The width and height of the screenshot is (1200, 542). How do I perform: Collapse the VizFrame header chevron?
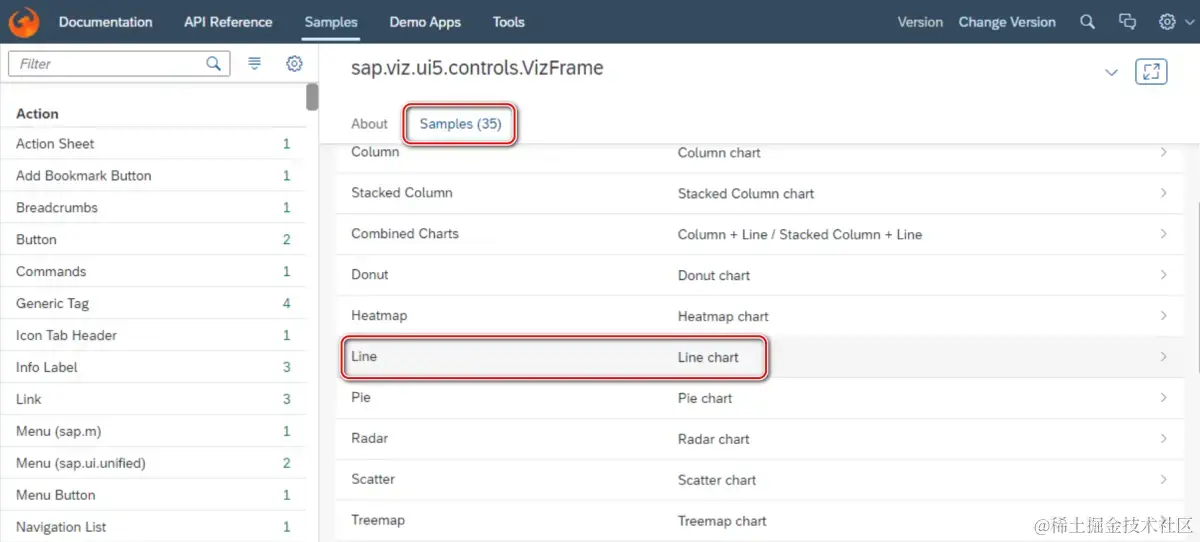pyautogui.click(x=1111, y=72)
